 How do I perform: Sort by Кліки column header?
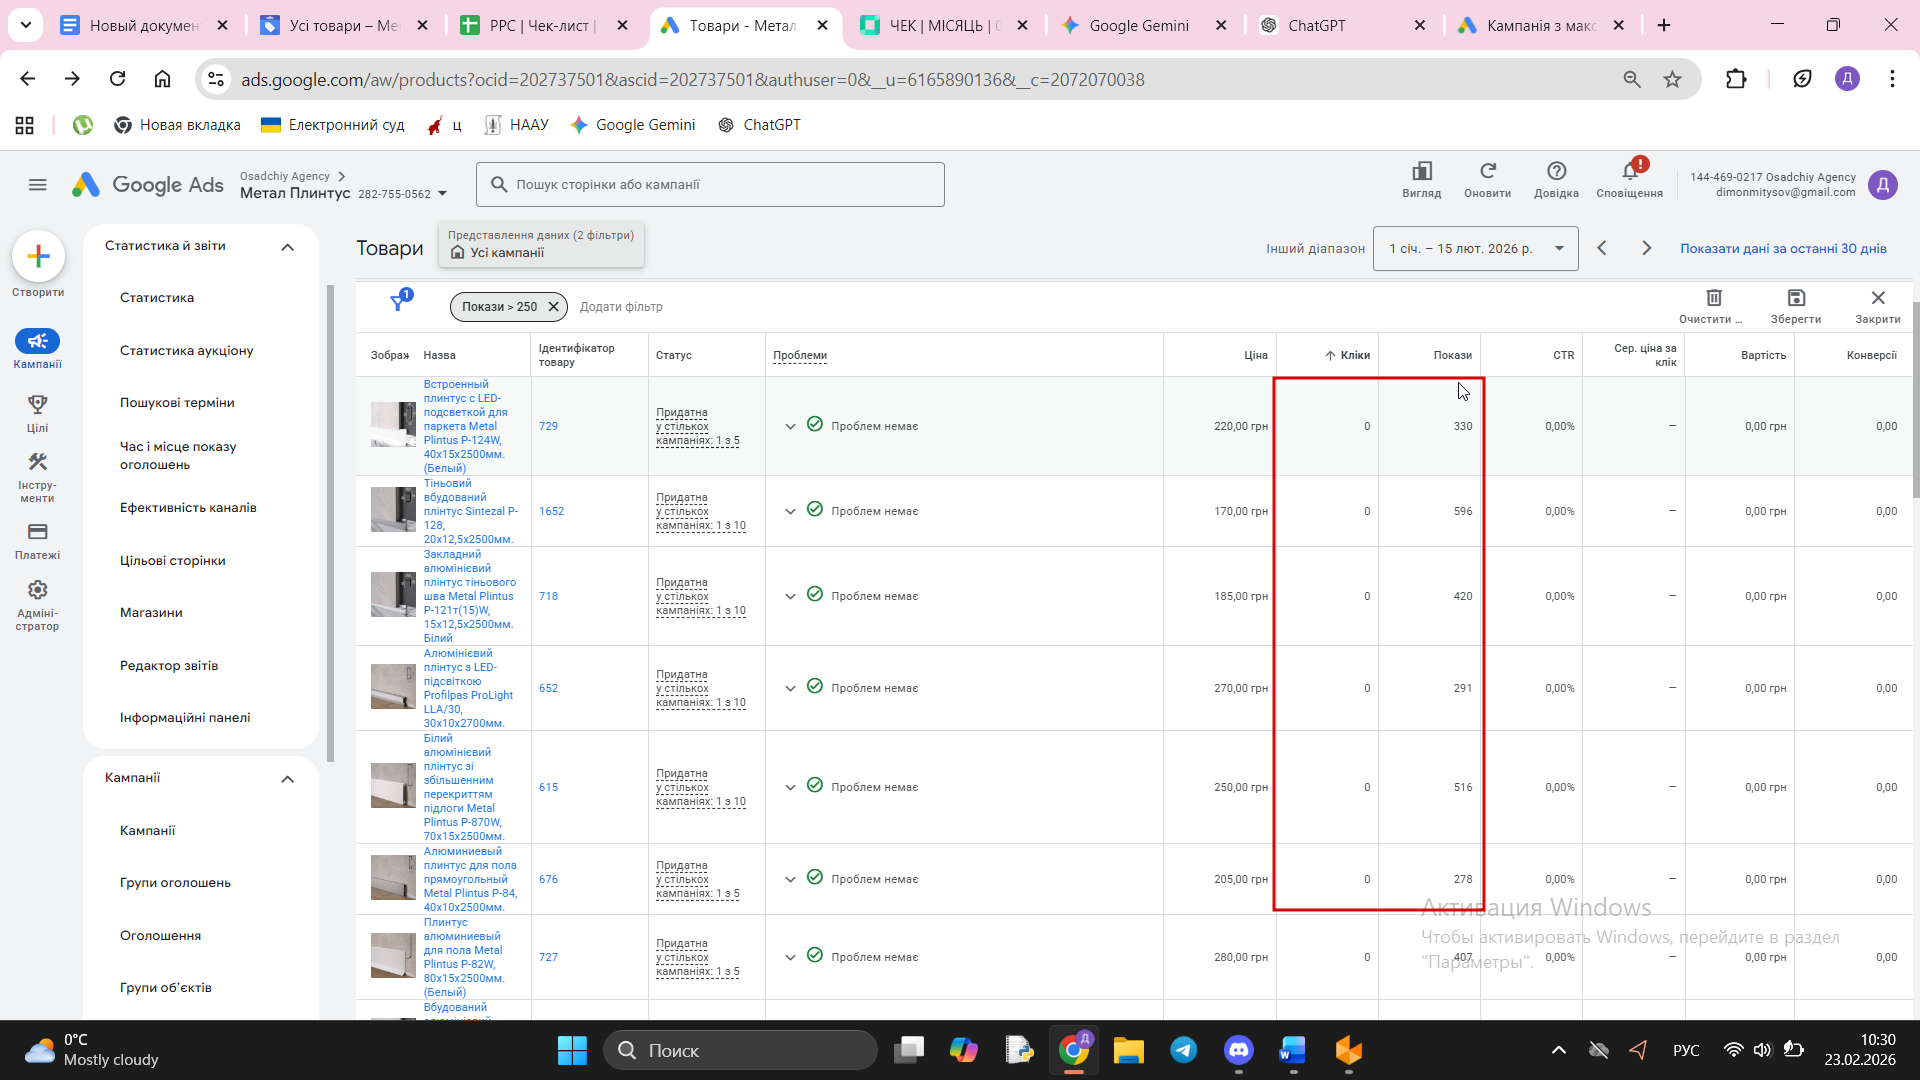1354,356
